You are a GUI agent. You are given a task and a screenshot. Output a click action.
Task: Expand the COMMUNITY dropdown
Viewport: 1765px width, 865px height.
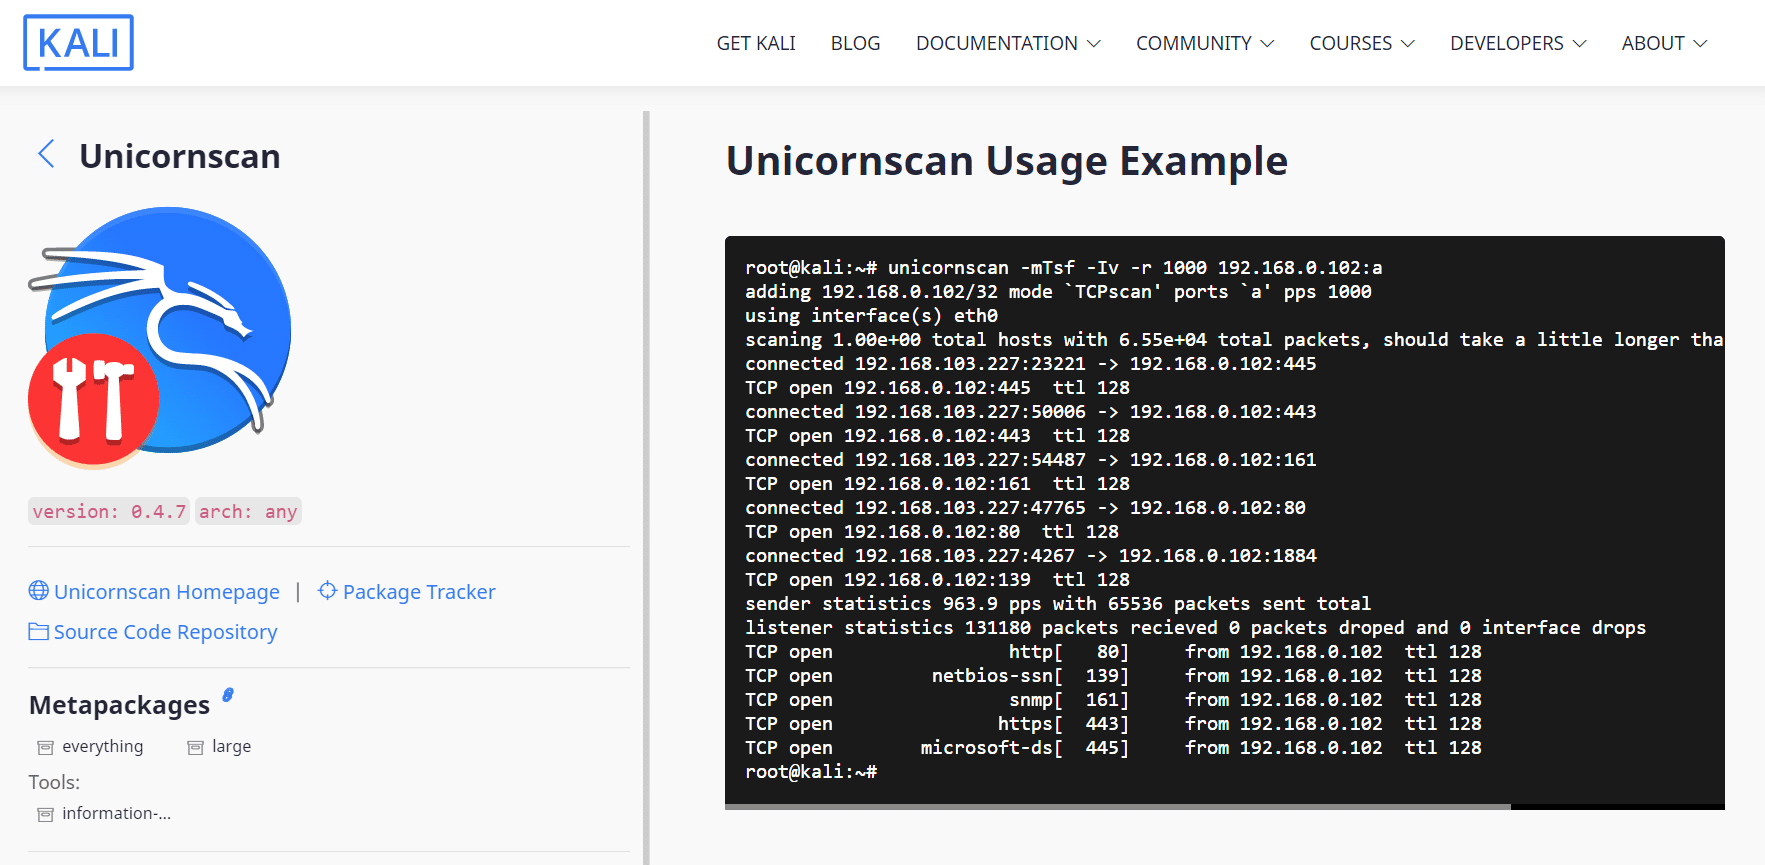pos(1205,43)
